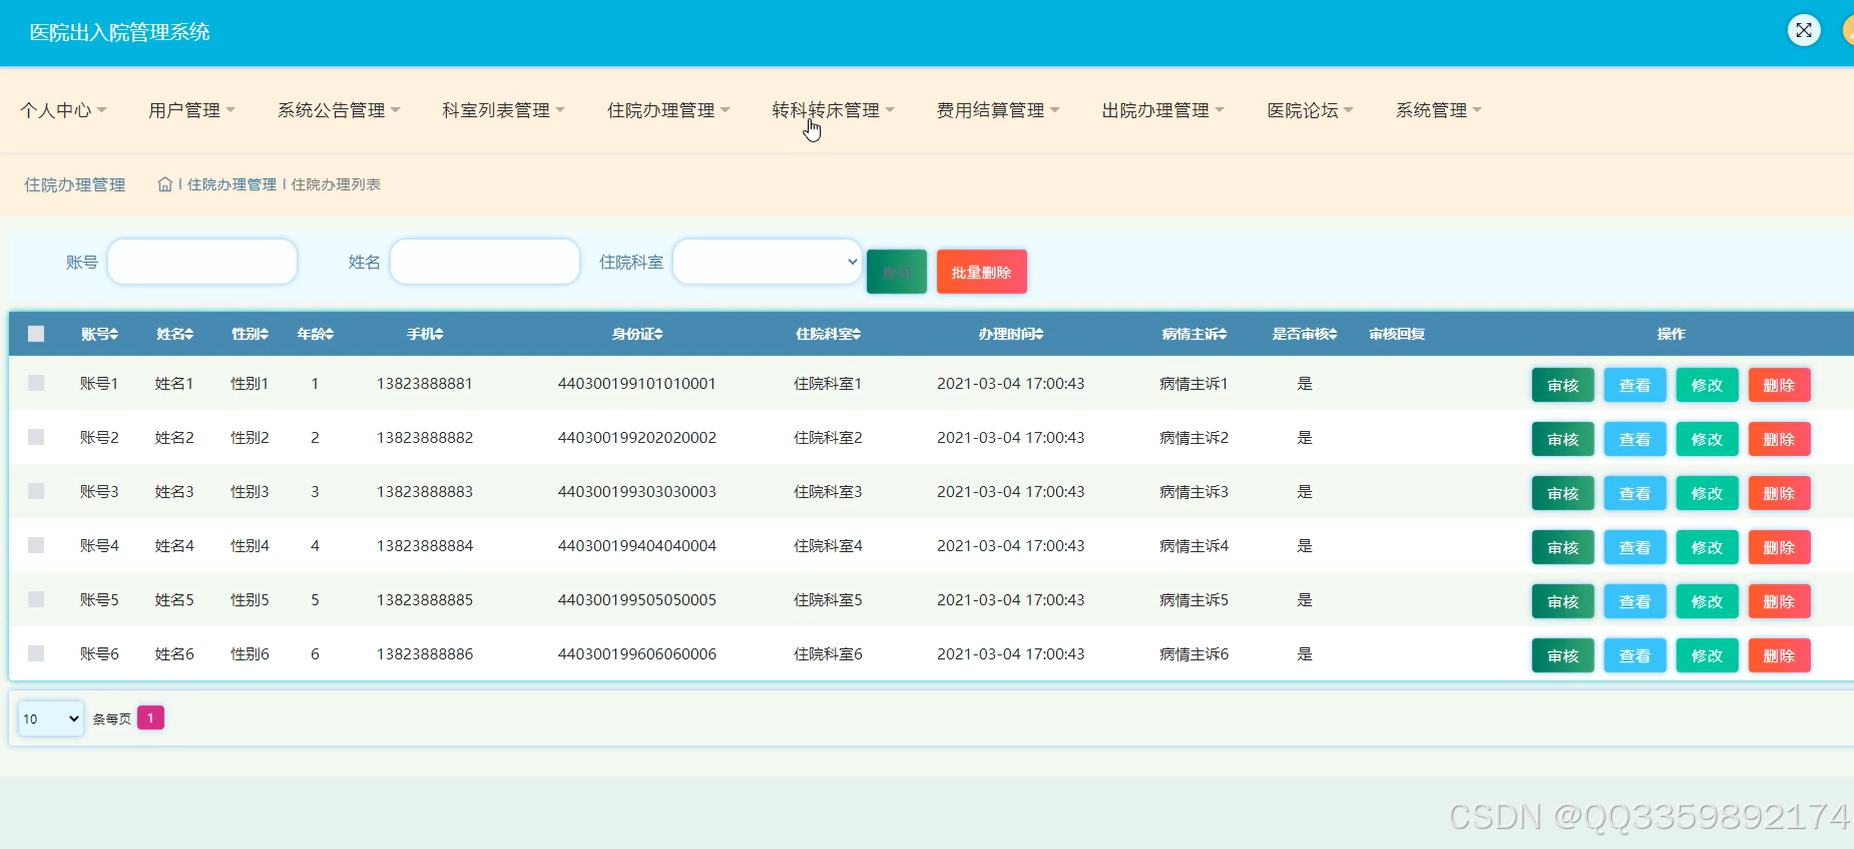Image resolution: width=1854 pixels, height=849 pixels.
Task: Check the checkbox for 账号3 row
Action: 36,491
